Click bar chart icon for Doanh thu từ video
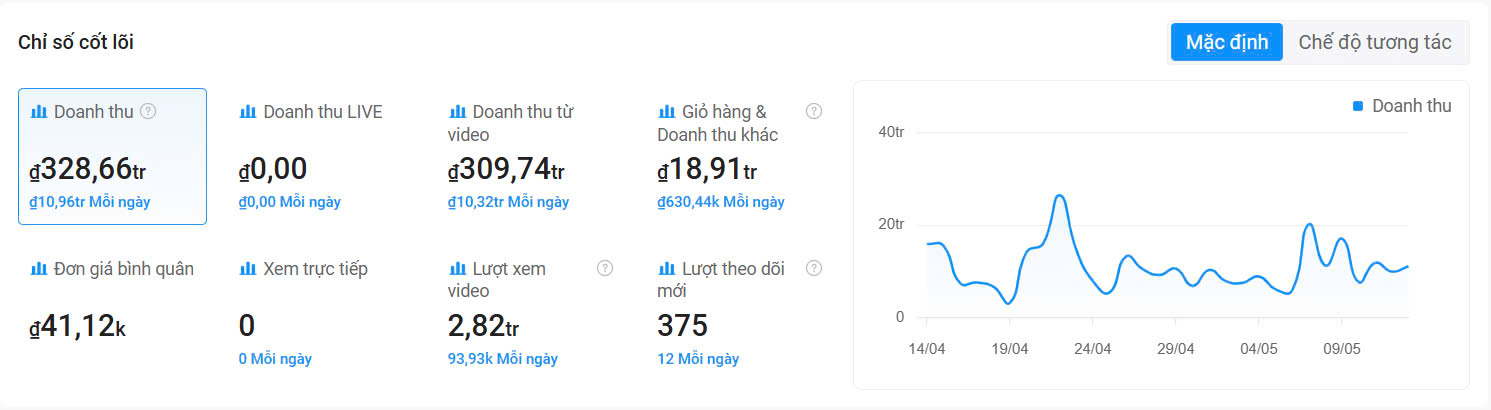This screenshot has width=1491, height=410. click(x=457, y=112)
